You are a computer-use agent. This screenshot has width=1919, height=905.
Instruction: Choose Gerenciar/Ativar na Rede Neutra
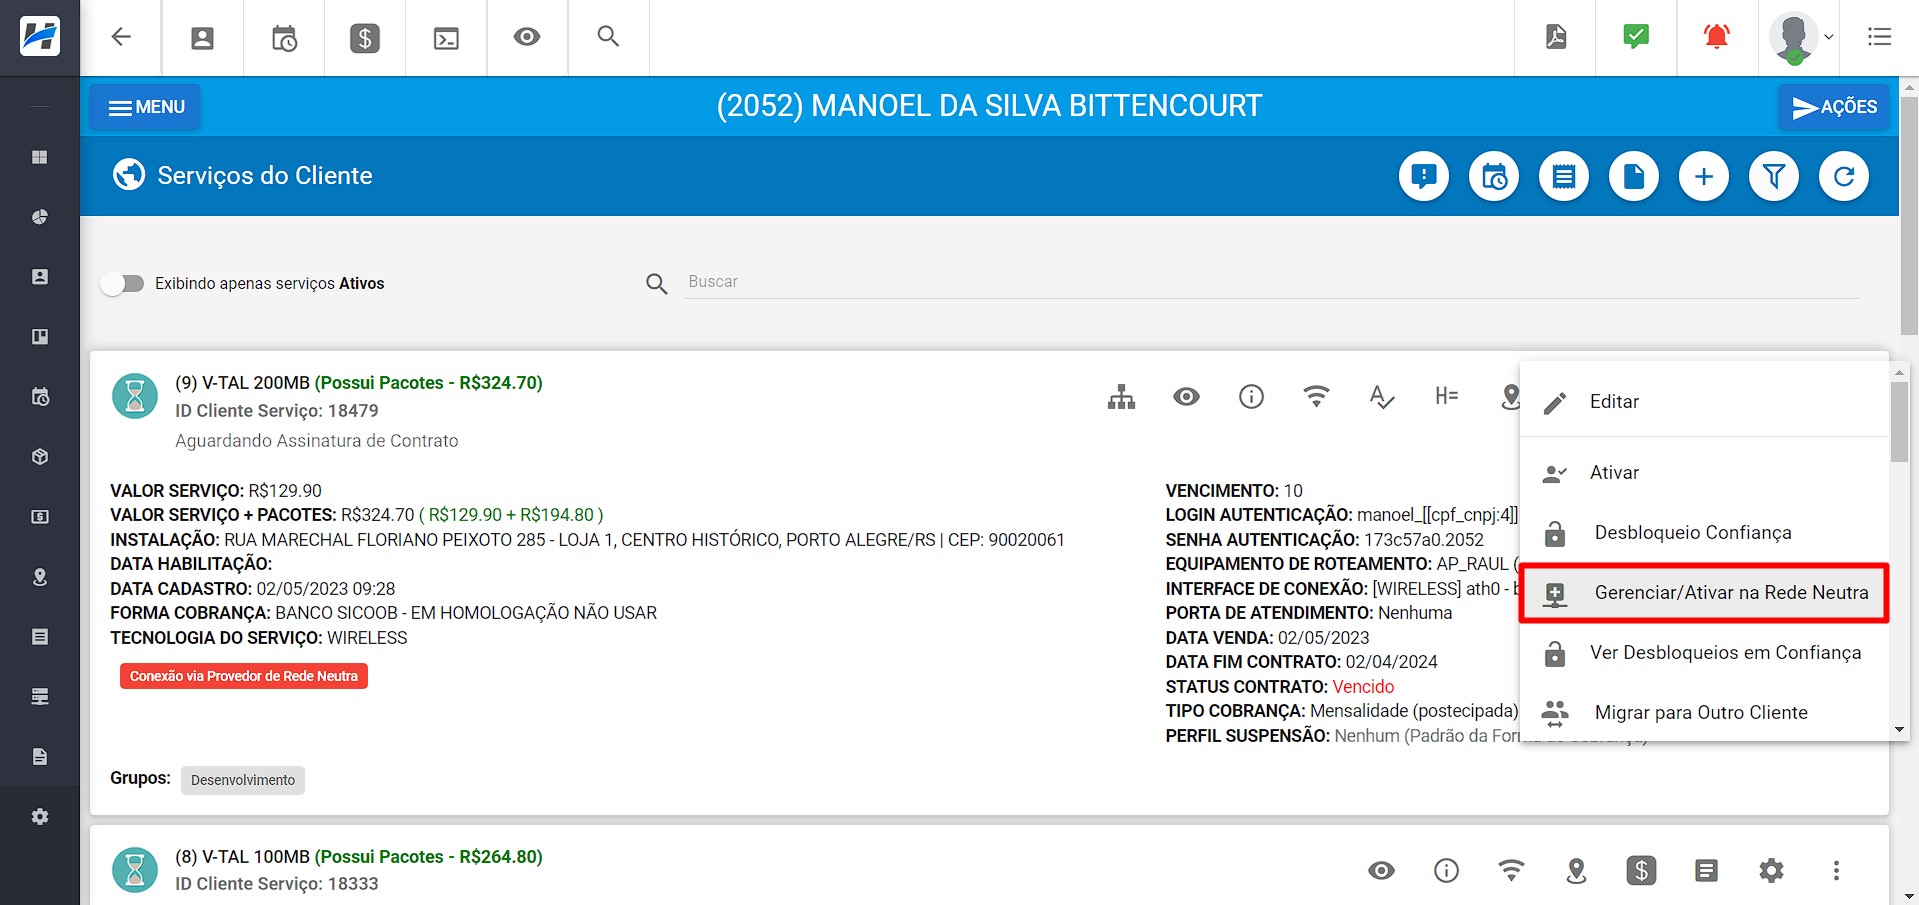1704,593
